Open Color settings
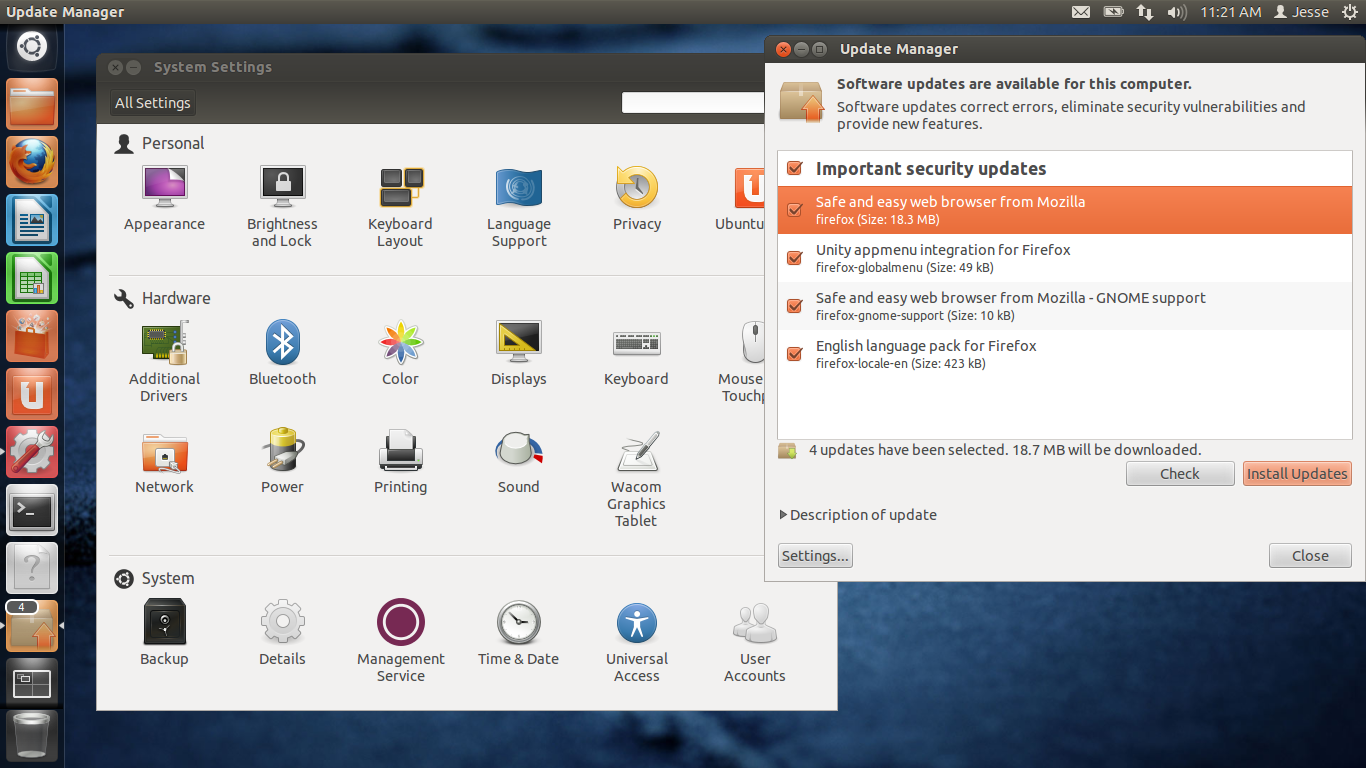1366x768 pixels. 400,353
